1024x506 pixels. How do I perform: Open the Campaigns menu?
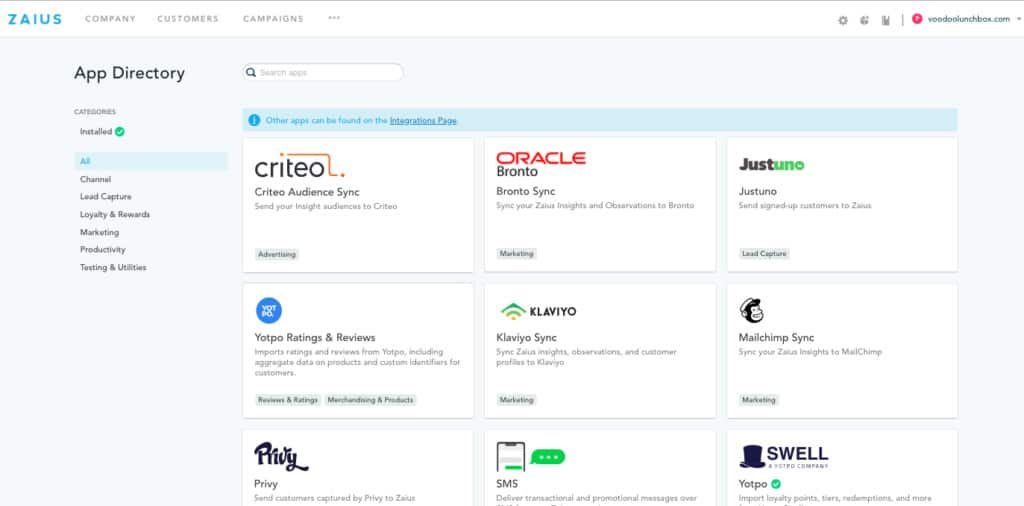point(273,19)
